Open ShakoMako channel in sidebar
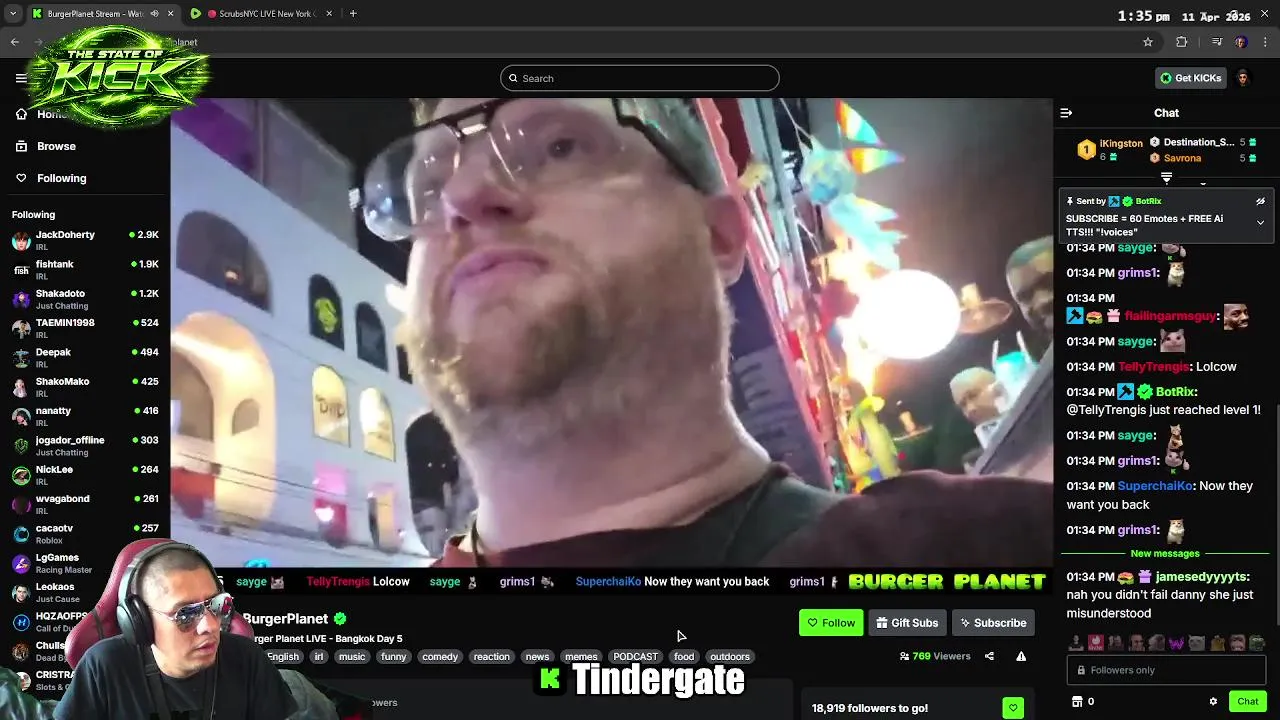 (85, 387)
